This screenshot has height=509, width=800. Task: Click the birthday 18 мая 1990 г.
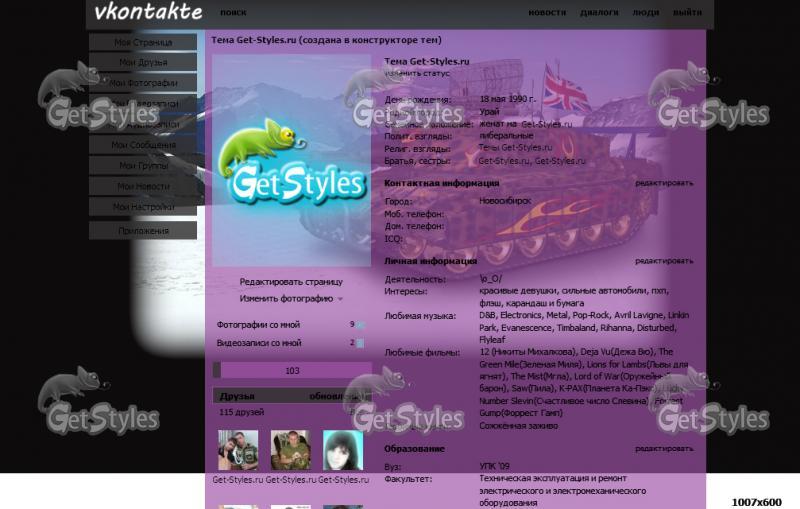coord(507,99)
